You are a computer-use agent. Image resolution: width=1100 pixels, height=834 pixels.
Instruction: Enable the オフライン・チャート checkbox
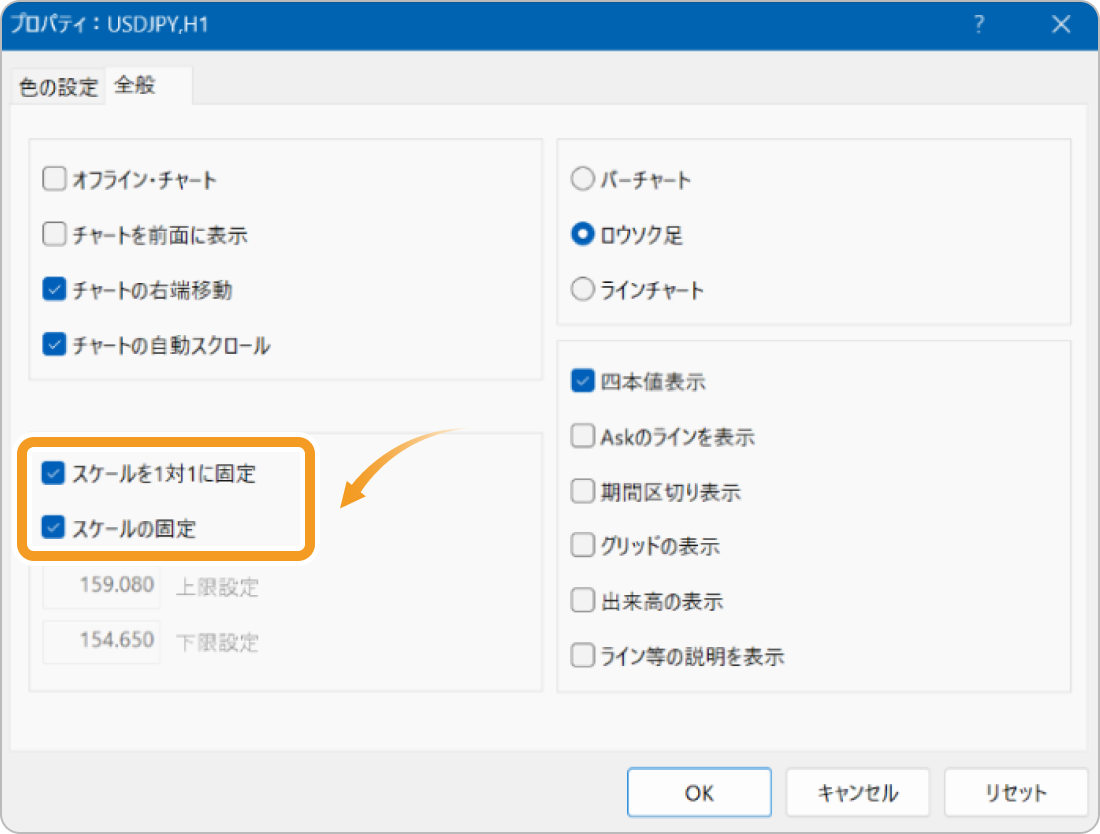54,179
